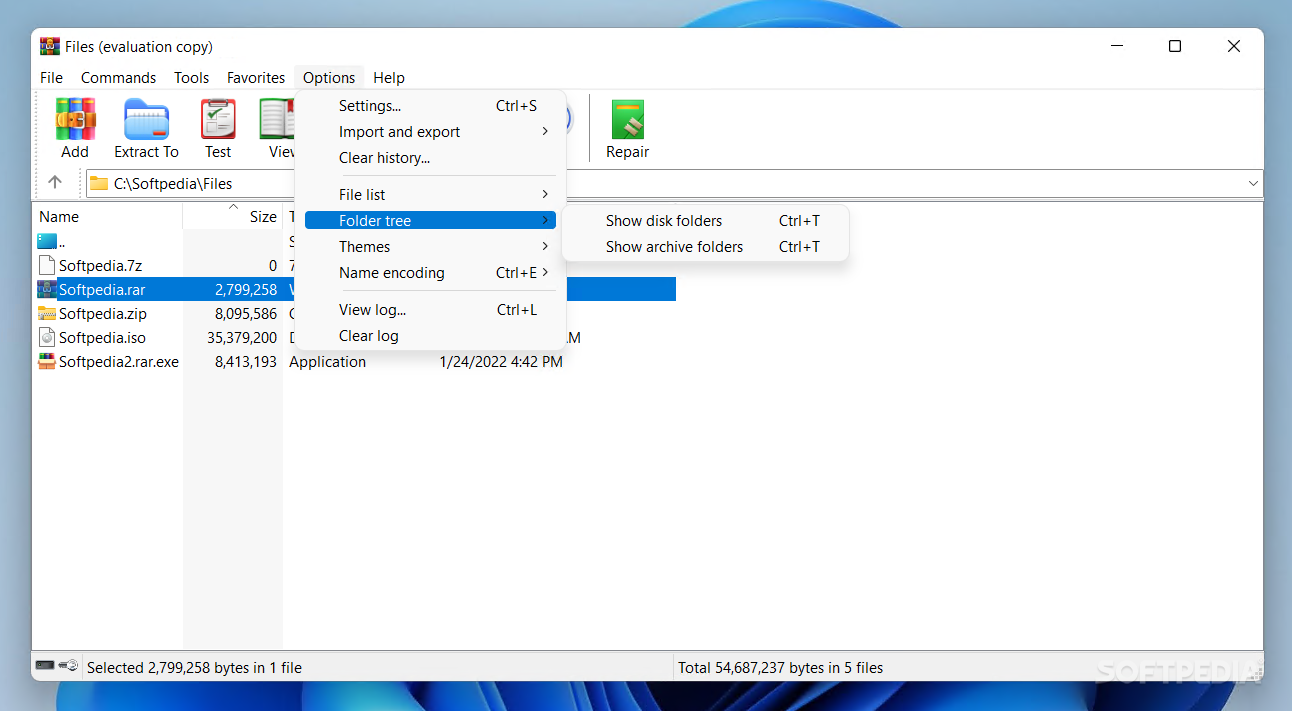Click the drive icon in status bar
Image resolution: width=1292 pixels, height=711 pixels.
click(x=45, y=665)
